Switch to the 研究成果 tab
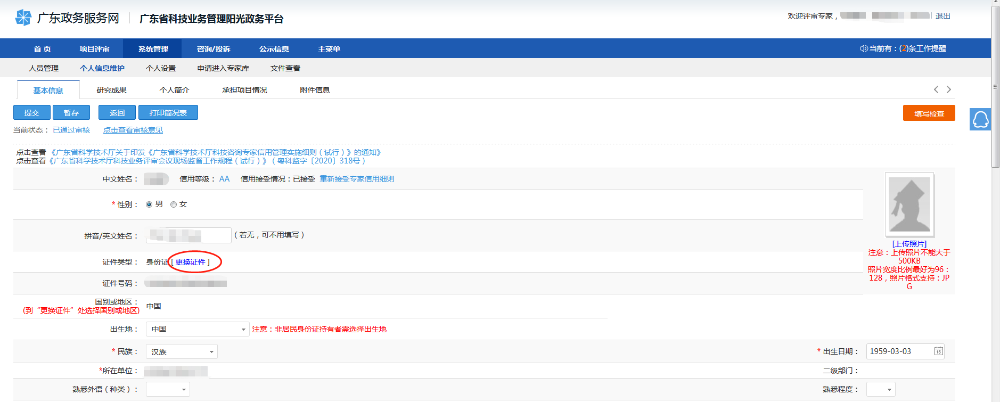This screenshot has height=402, width=1000. [x=112, y=90]
